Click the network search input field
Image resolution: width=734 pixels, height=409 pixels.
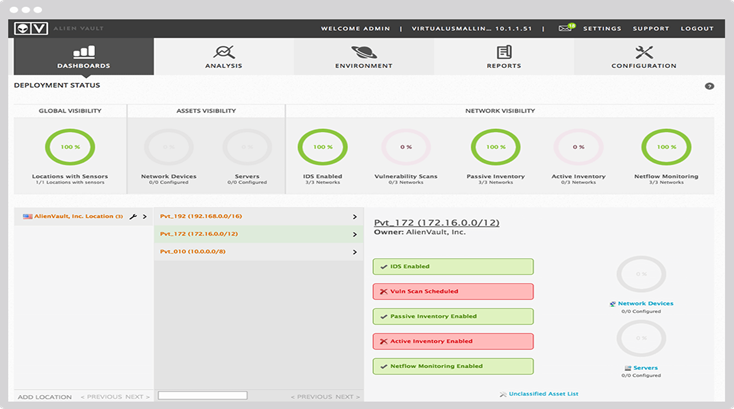tap(203, 396)
